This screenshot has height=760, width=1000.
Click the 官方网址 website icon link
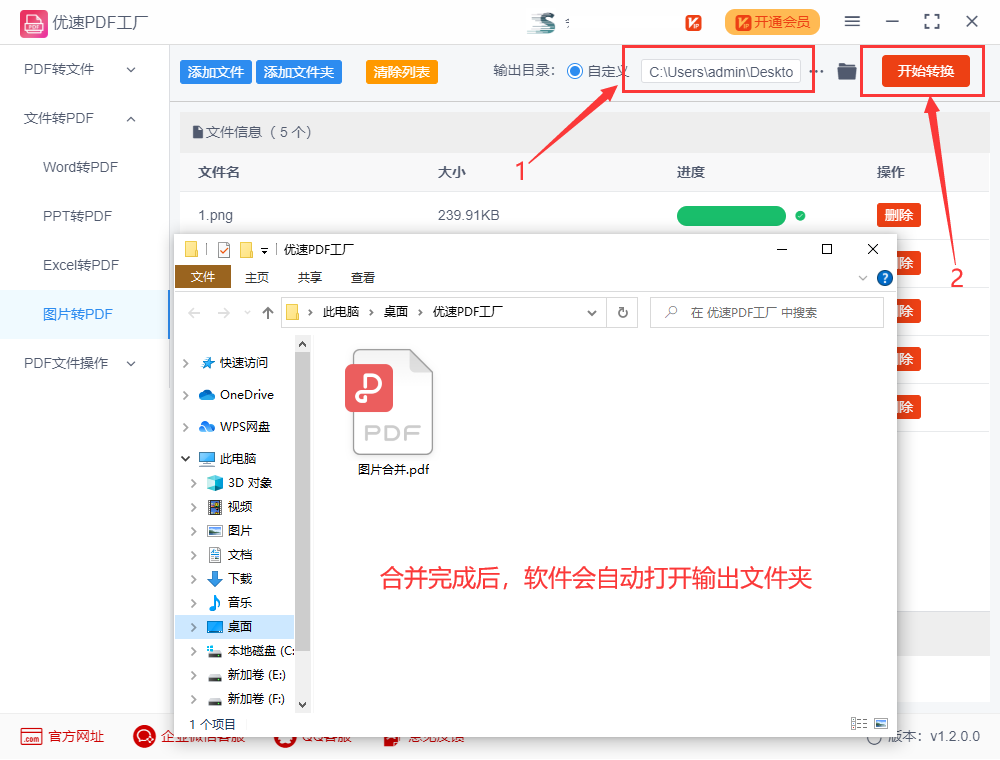31,737
